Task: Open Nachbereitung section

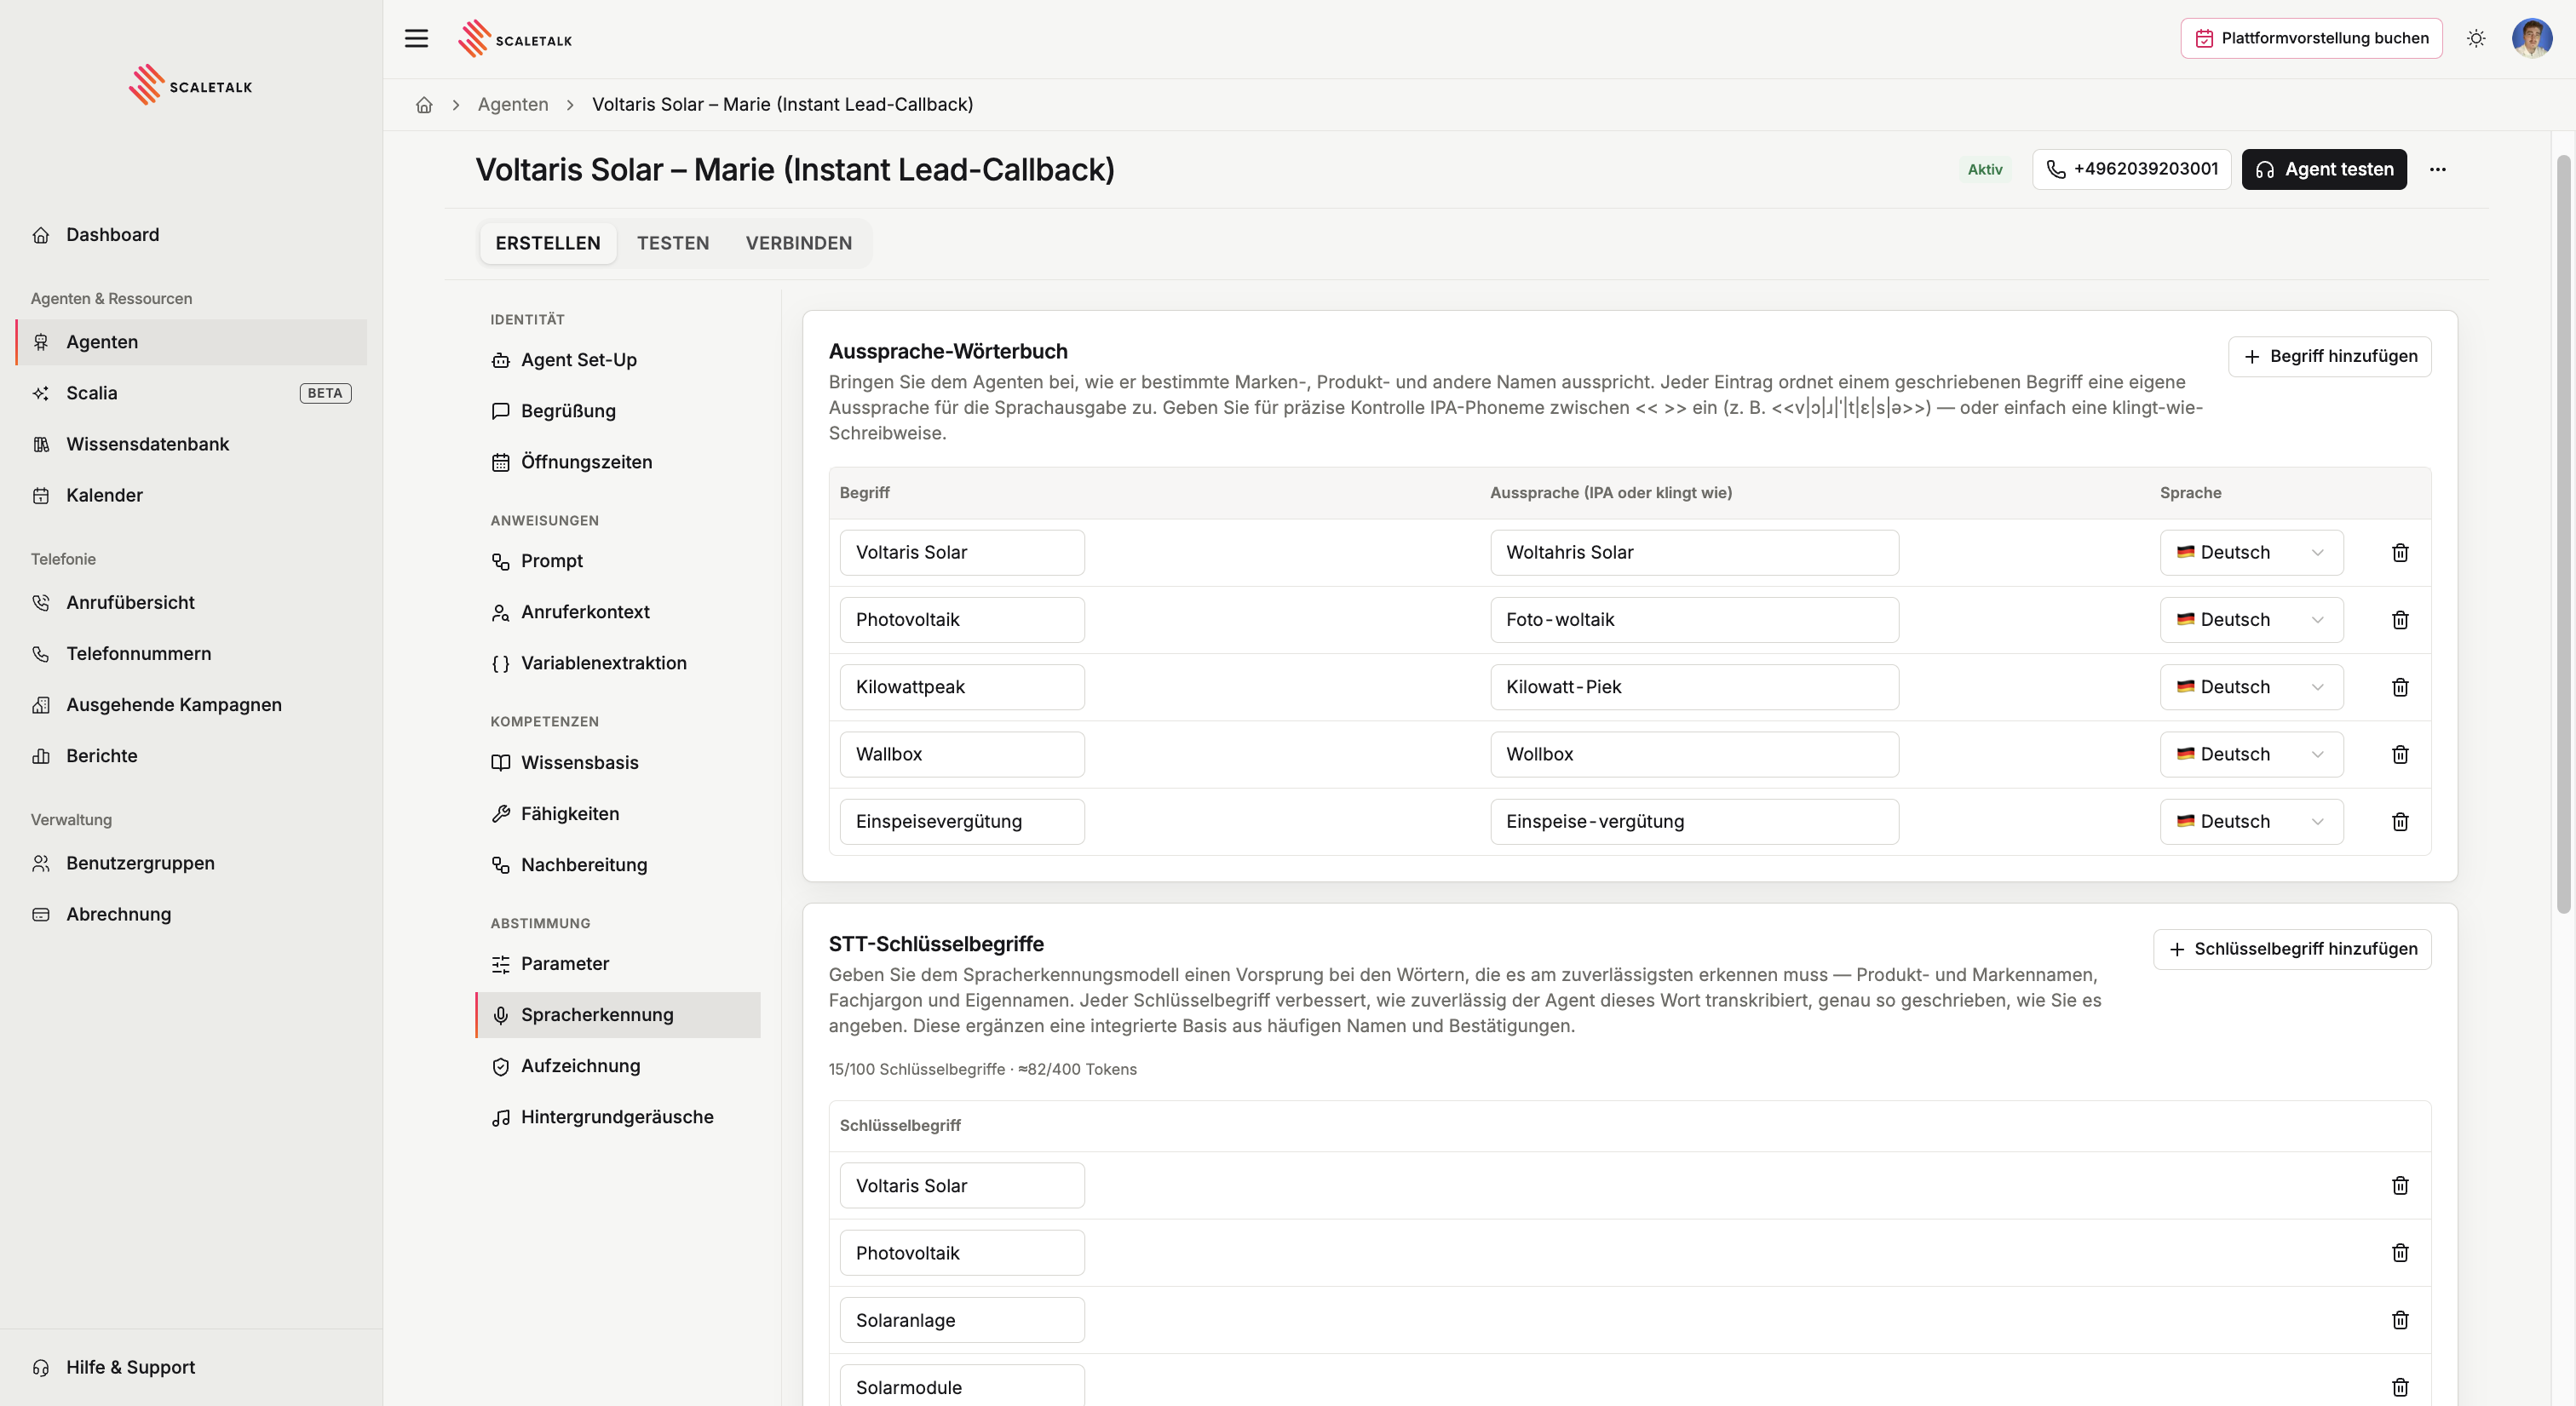Action: [618, 865]
